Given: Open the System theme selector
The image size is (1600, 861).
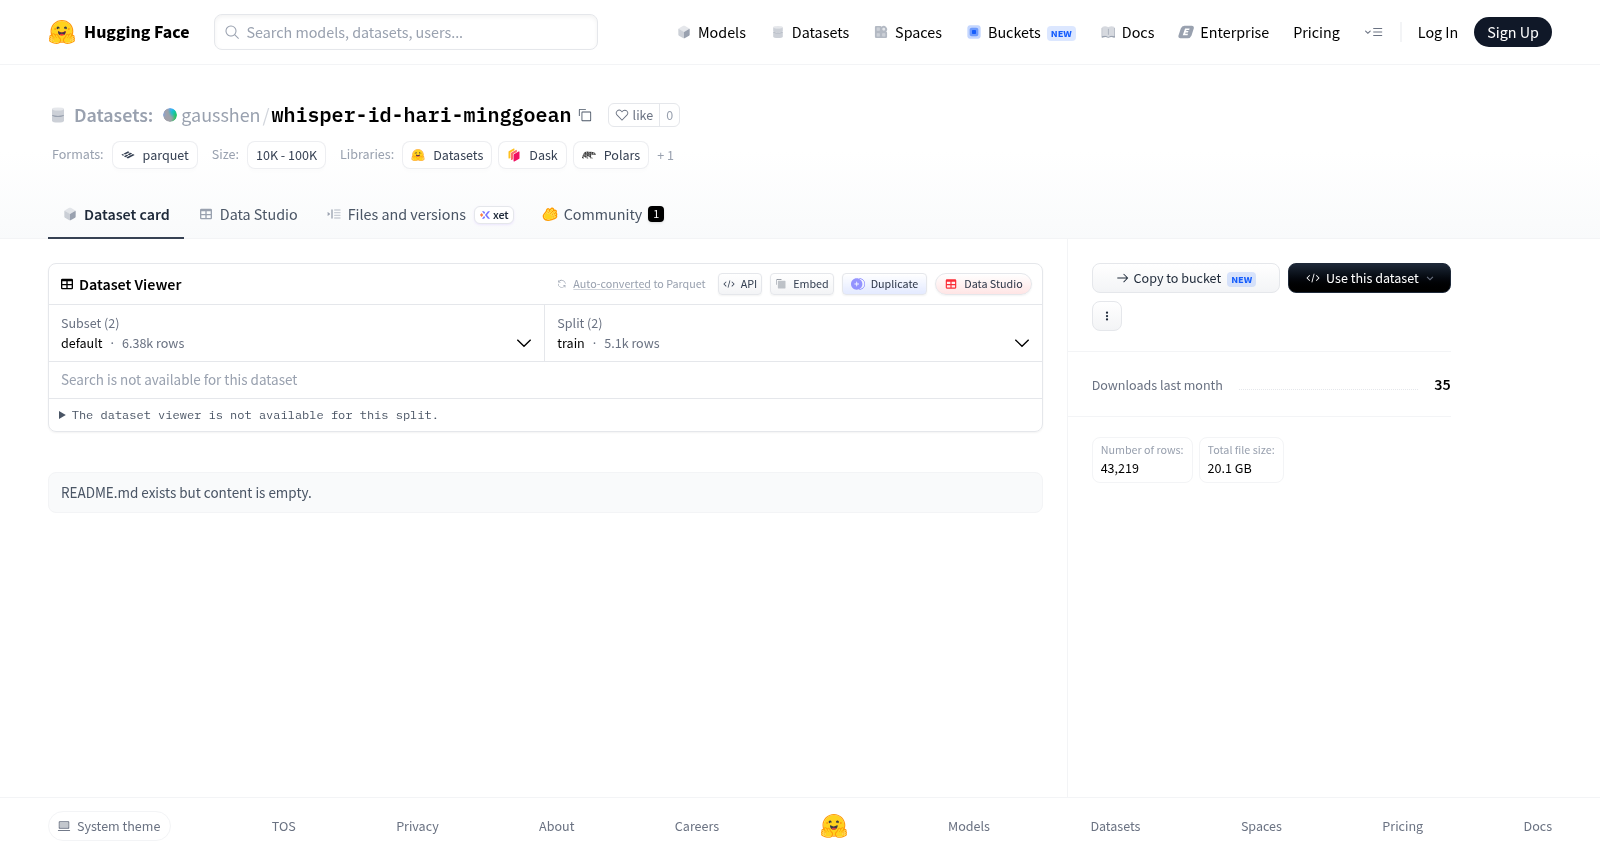Looking at the screenshot, I should coord(109,826).
